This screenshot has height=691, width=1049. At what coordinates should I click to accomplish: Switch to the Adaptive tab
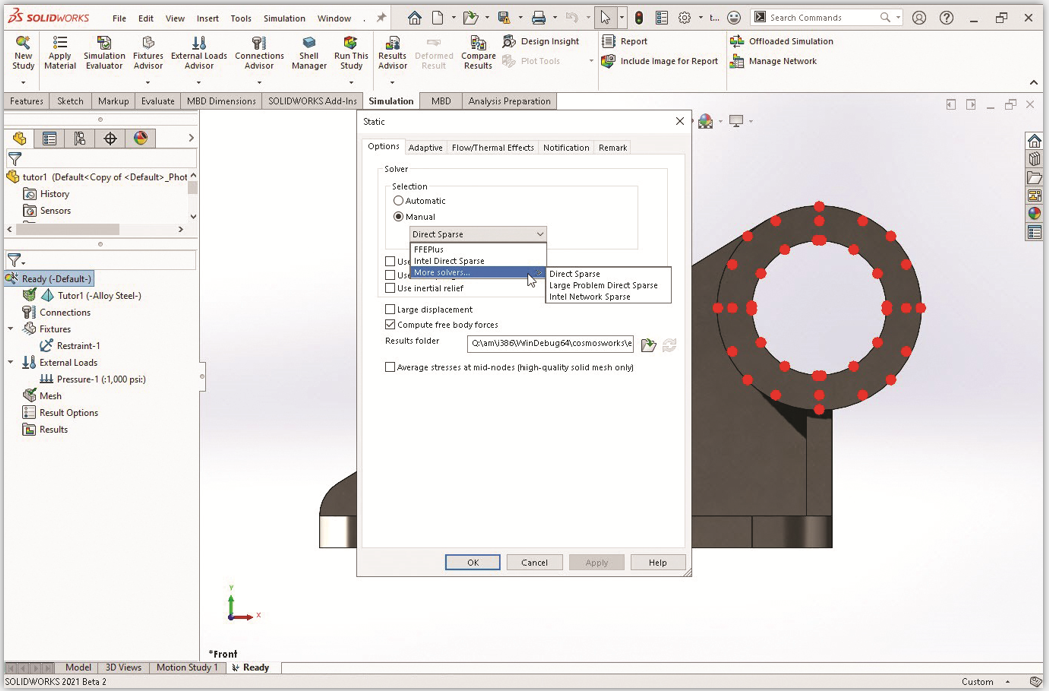click(425, 148)
